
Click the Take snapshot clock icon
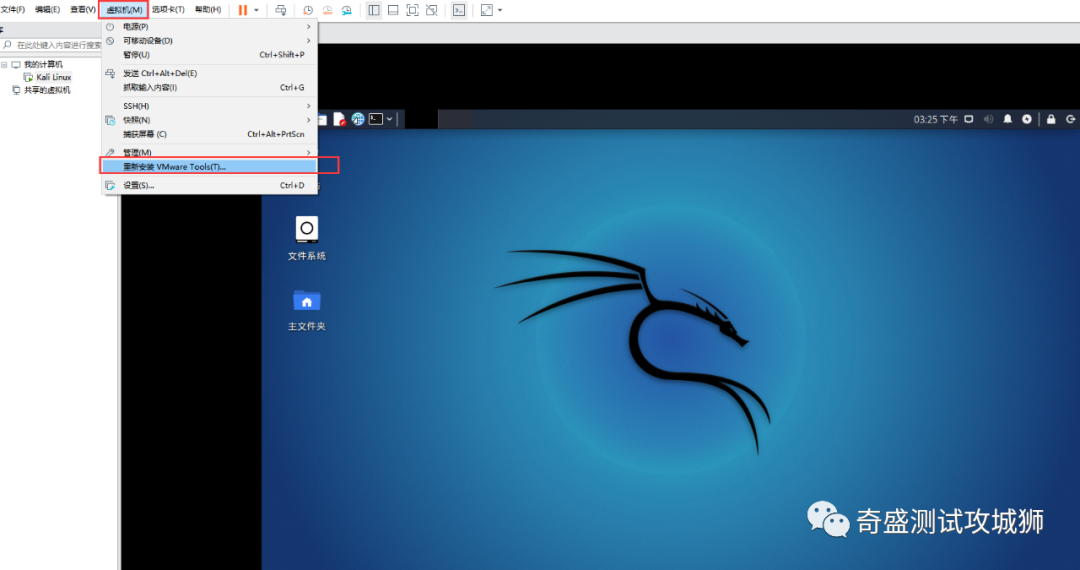click(x=308, y=10)
